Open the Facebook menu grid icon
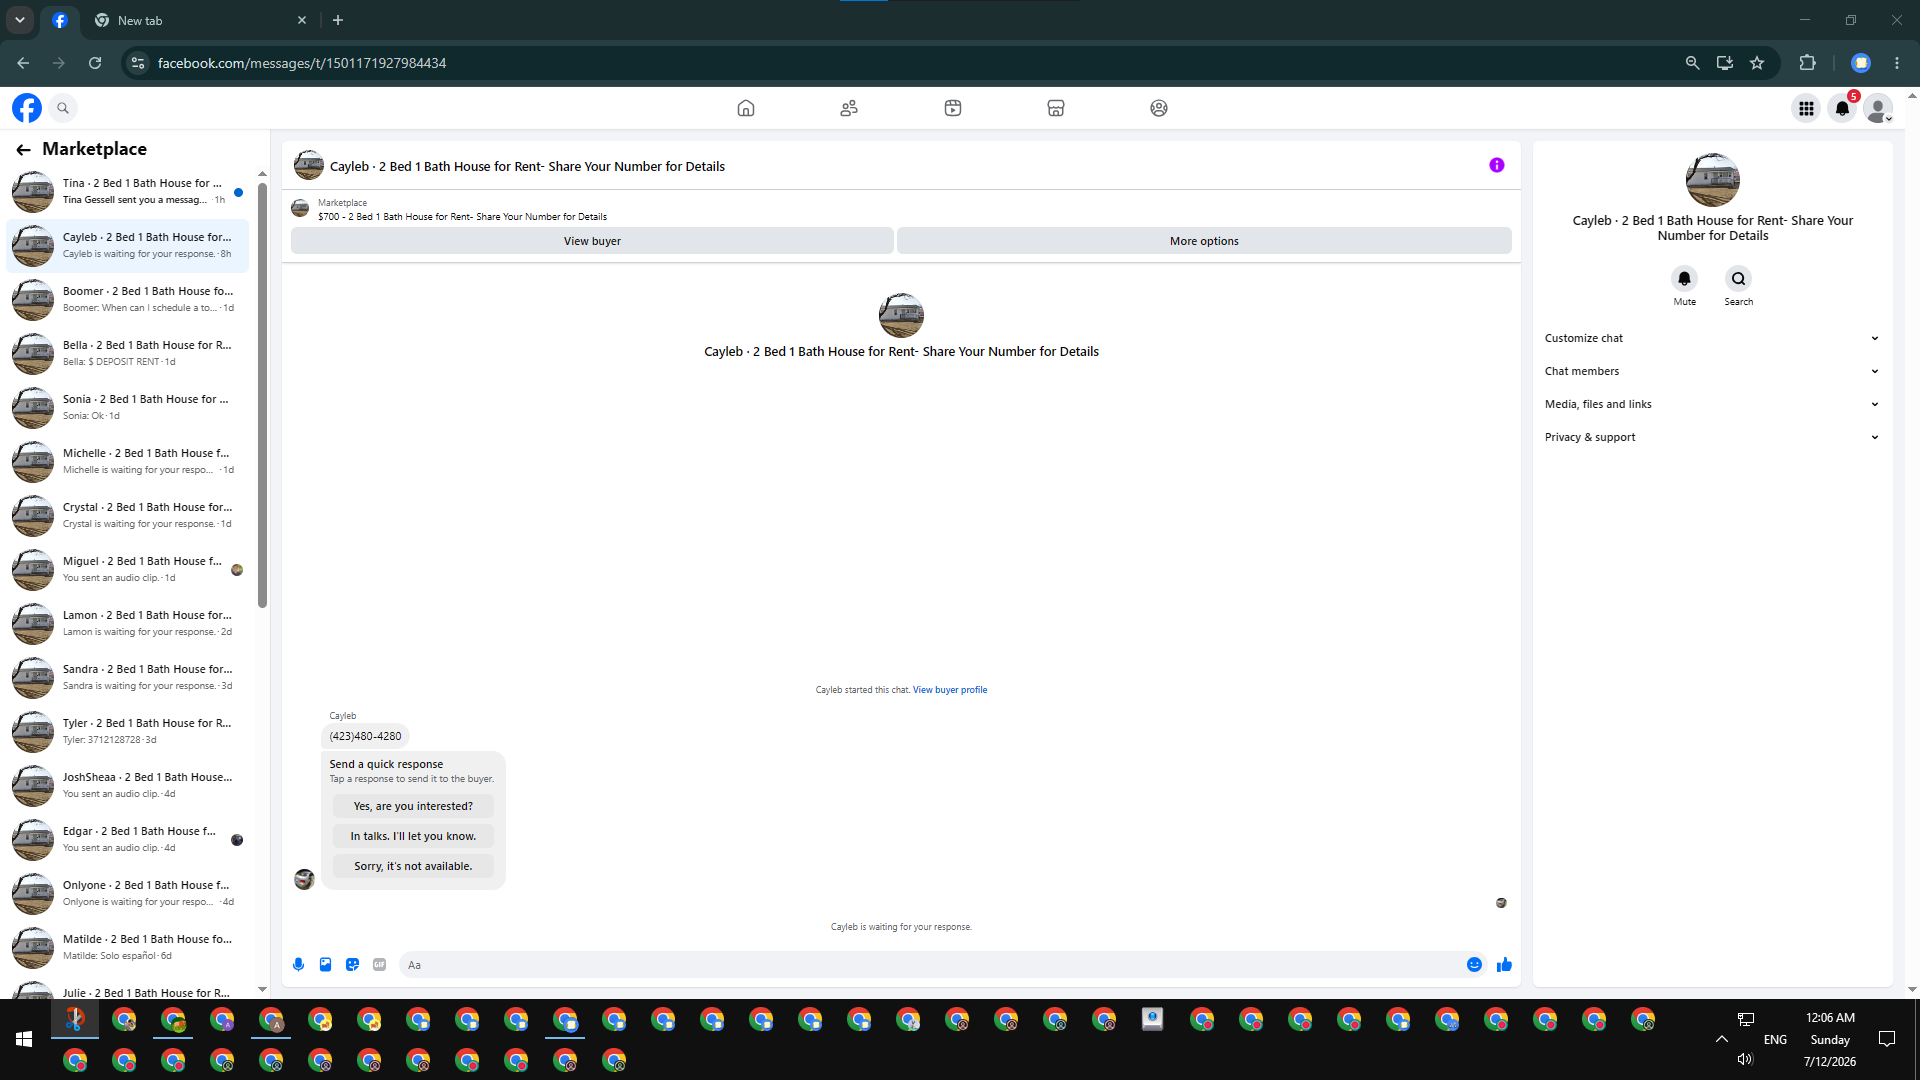 (1806, 108)
